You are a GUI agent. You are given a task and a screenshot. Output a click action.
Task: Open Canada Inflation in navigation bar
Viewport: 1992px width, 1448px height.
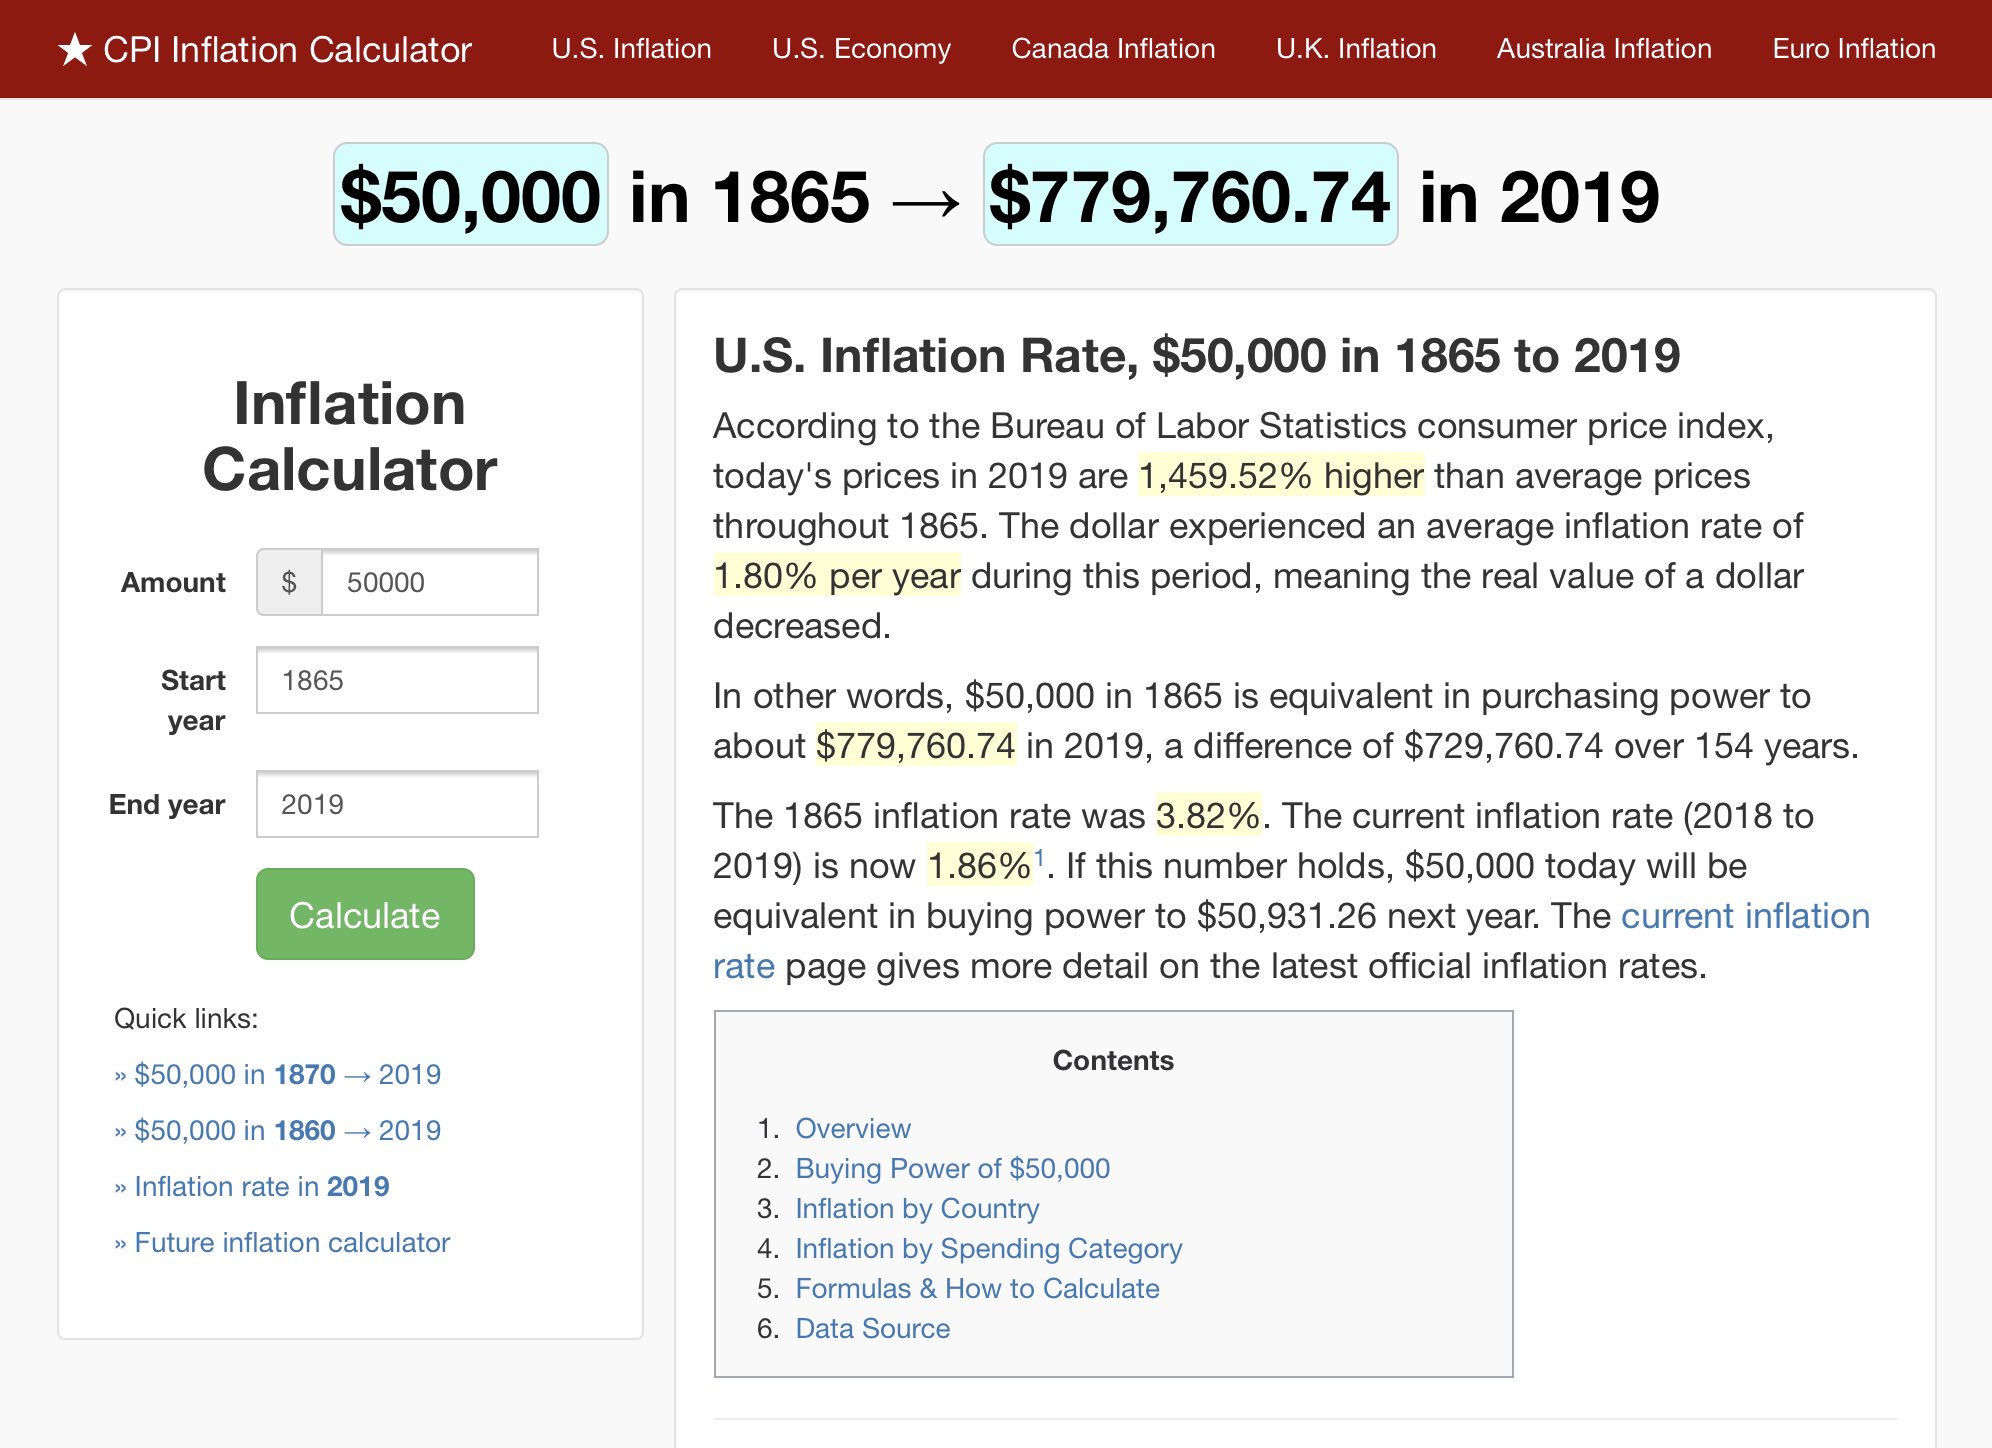(1113, 49)
